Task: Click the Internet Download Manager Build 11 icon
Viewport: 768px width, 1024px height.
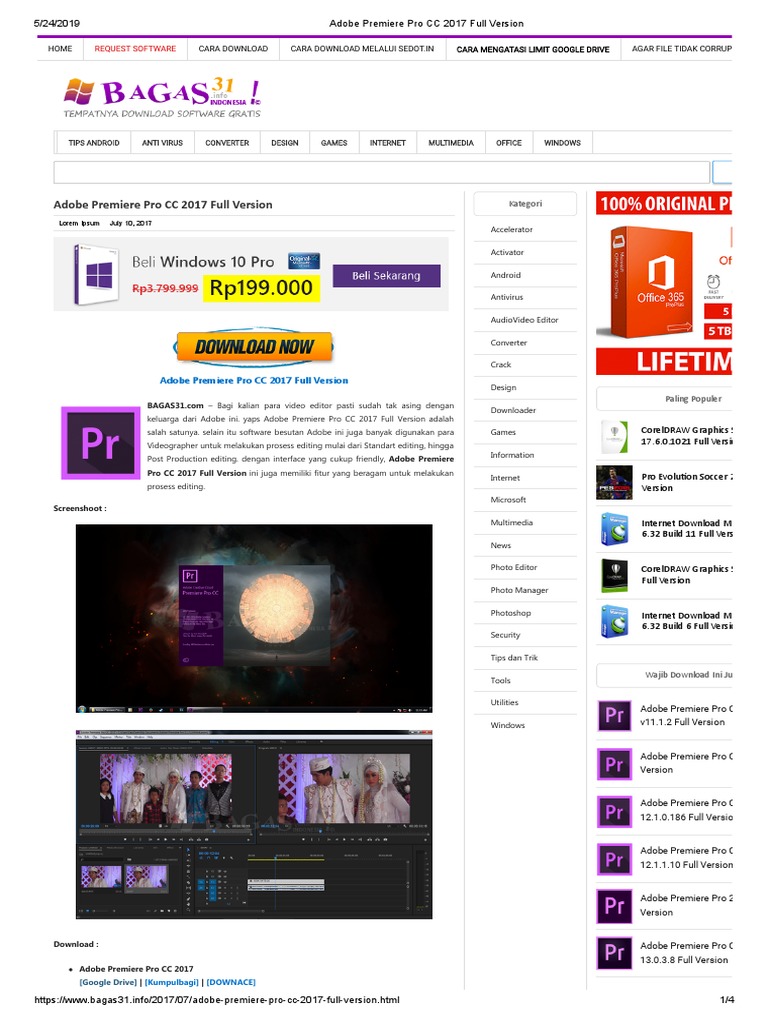Action: [x=613, y=529]
